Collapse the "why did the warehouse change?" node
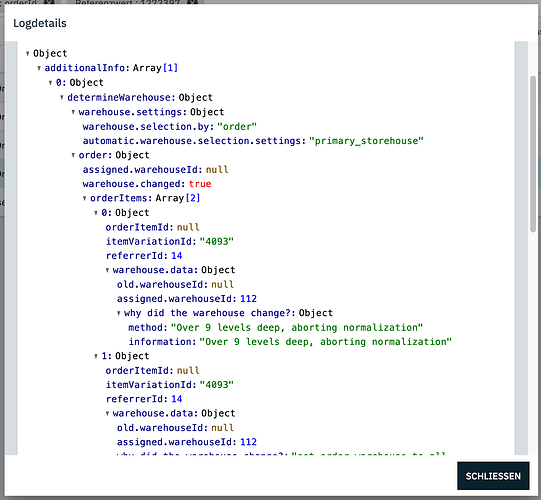The height and width of the screenshot is (500, 541). click(119, 313)
